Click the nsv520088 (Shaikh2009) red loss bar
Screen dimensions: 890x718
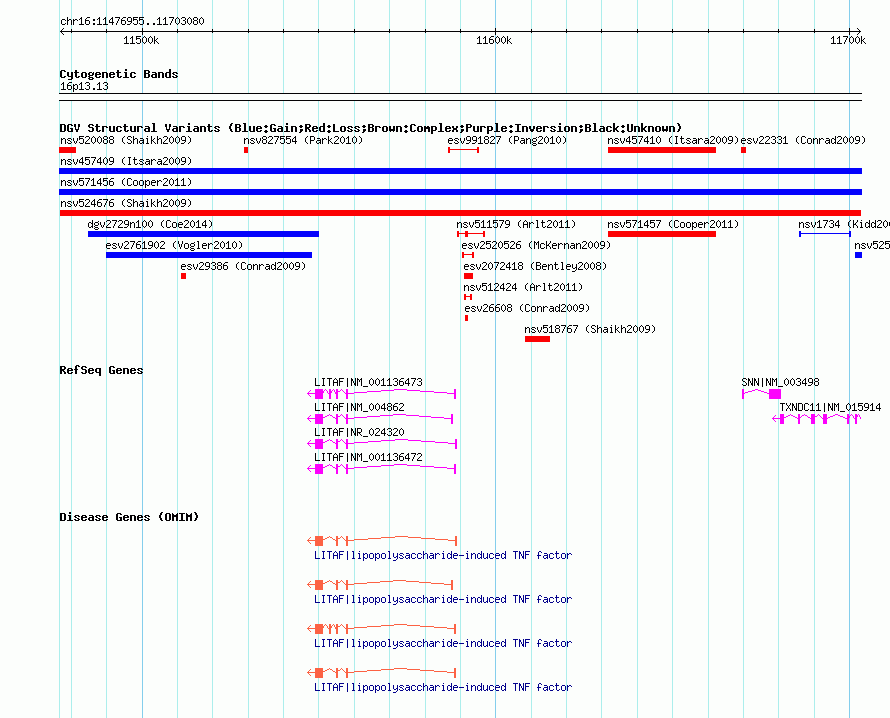[x=68, y=150]
